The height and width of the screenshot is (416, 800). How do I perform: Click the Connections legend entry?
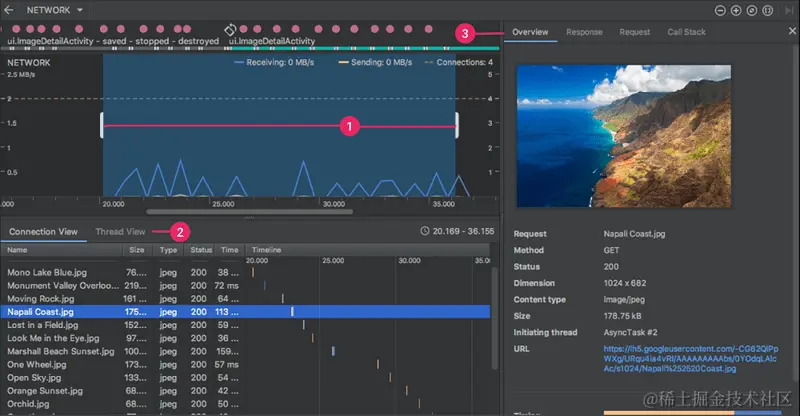459,62
